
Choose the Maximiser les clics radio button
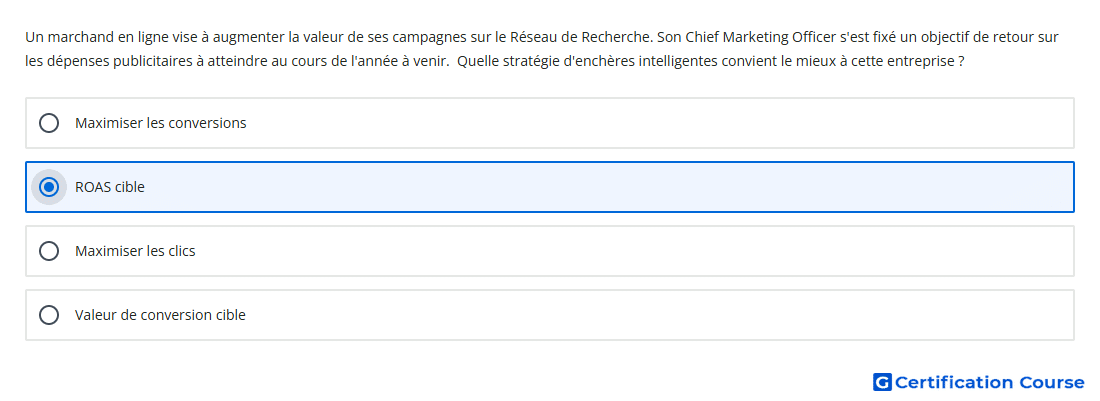[49, 251]
